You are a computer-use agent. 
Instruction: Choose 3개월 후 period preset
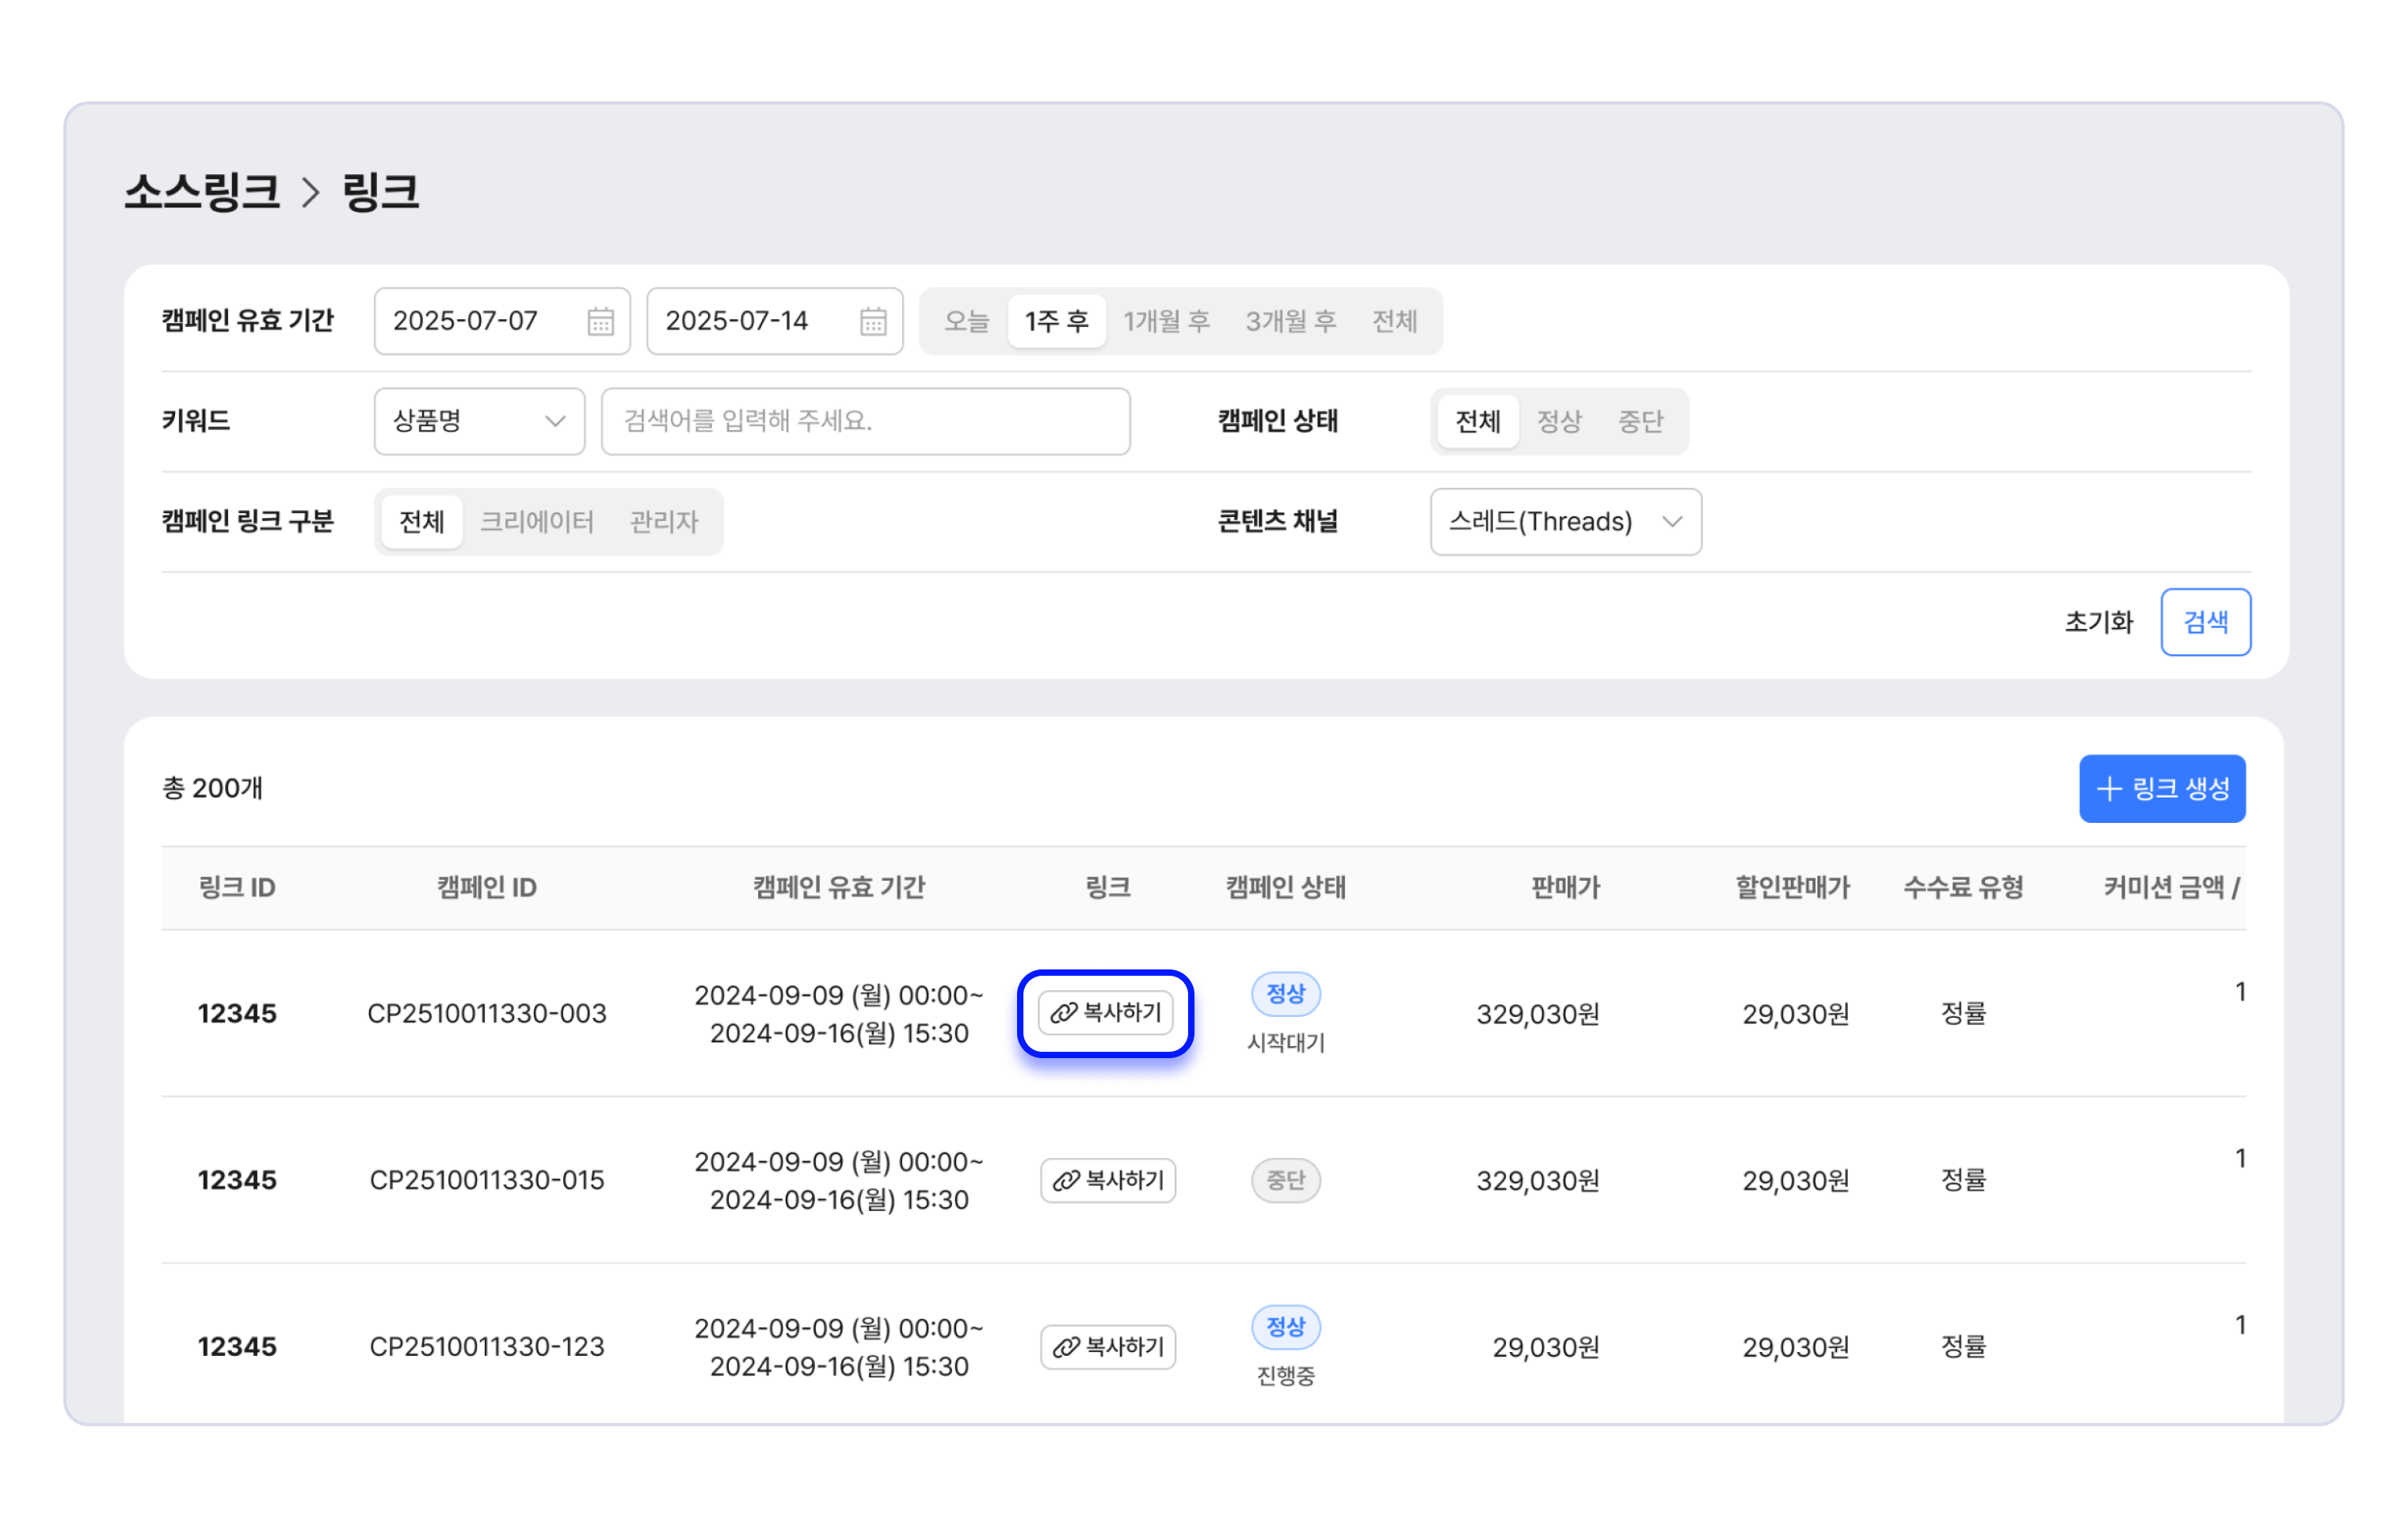pos(1290,321)
